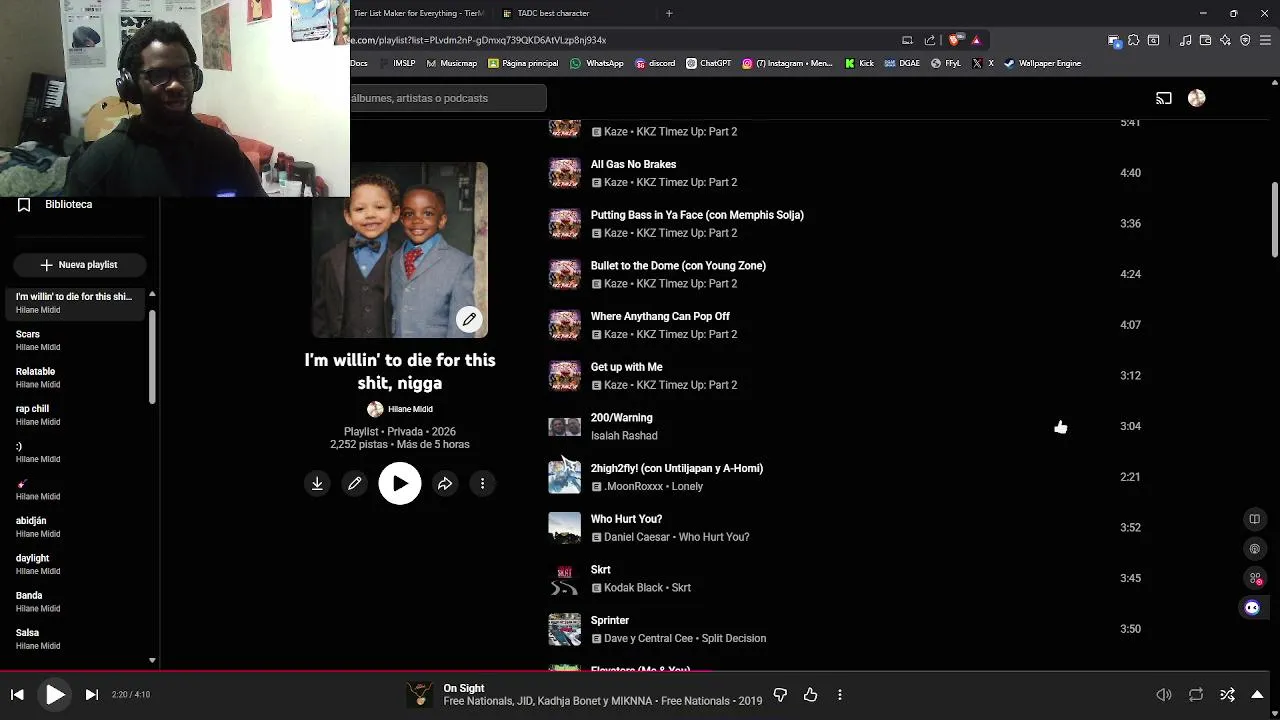Open browser extensions puzzle icon

1133,40
